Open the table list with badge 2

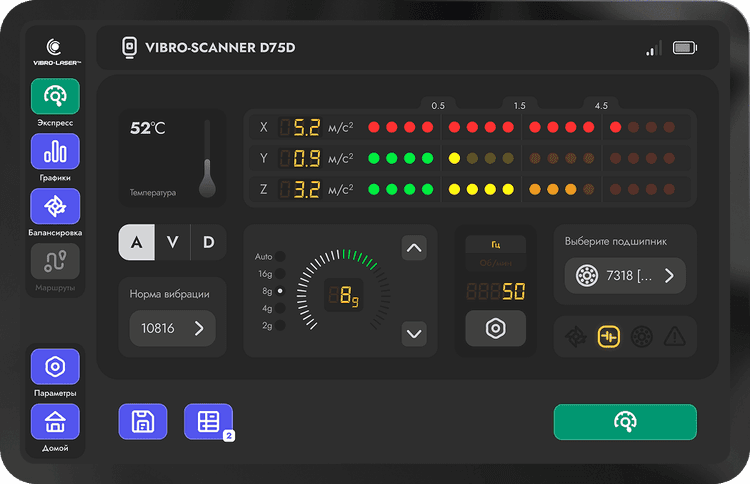pyautogui.click(x=208, y=421)
